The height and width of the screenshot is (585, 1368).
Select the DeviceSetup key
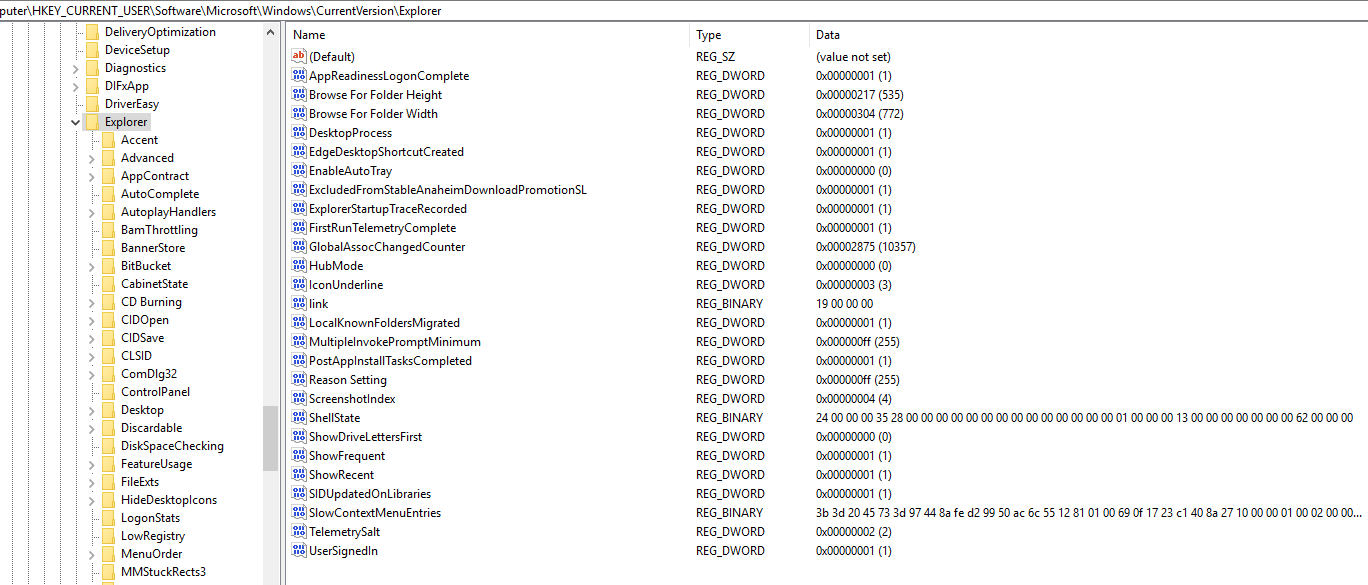tap(137, 50)
